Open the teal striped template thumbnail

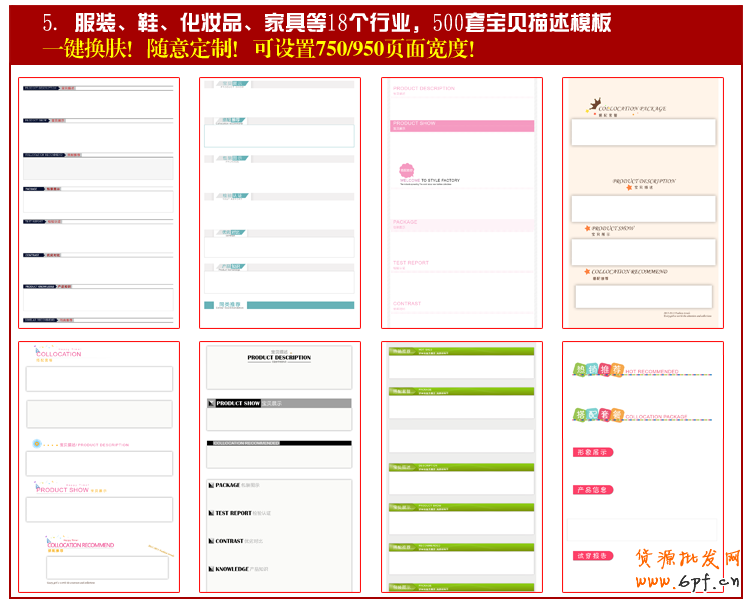279,203
